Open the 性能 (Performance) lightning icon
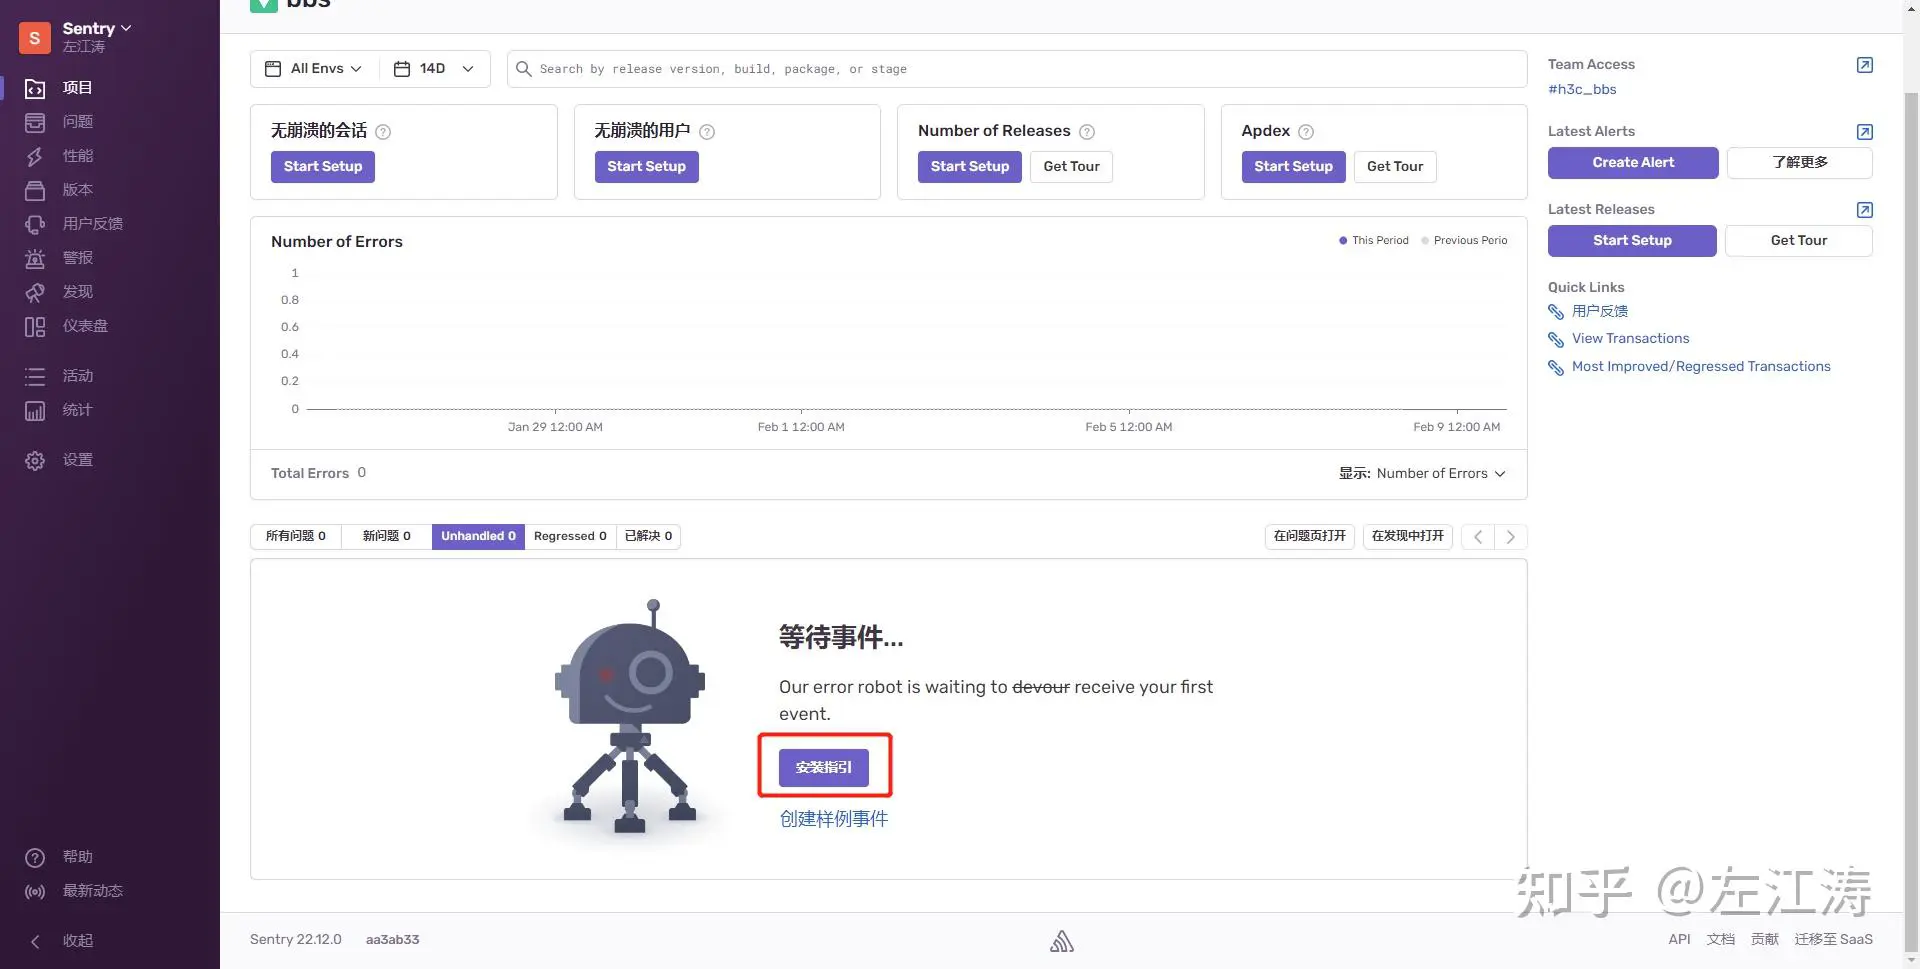This screenshot has width=1920, height=969. (x=35, y=156)
